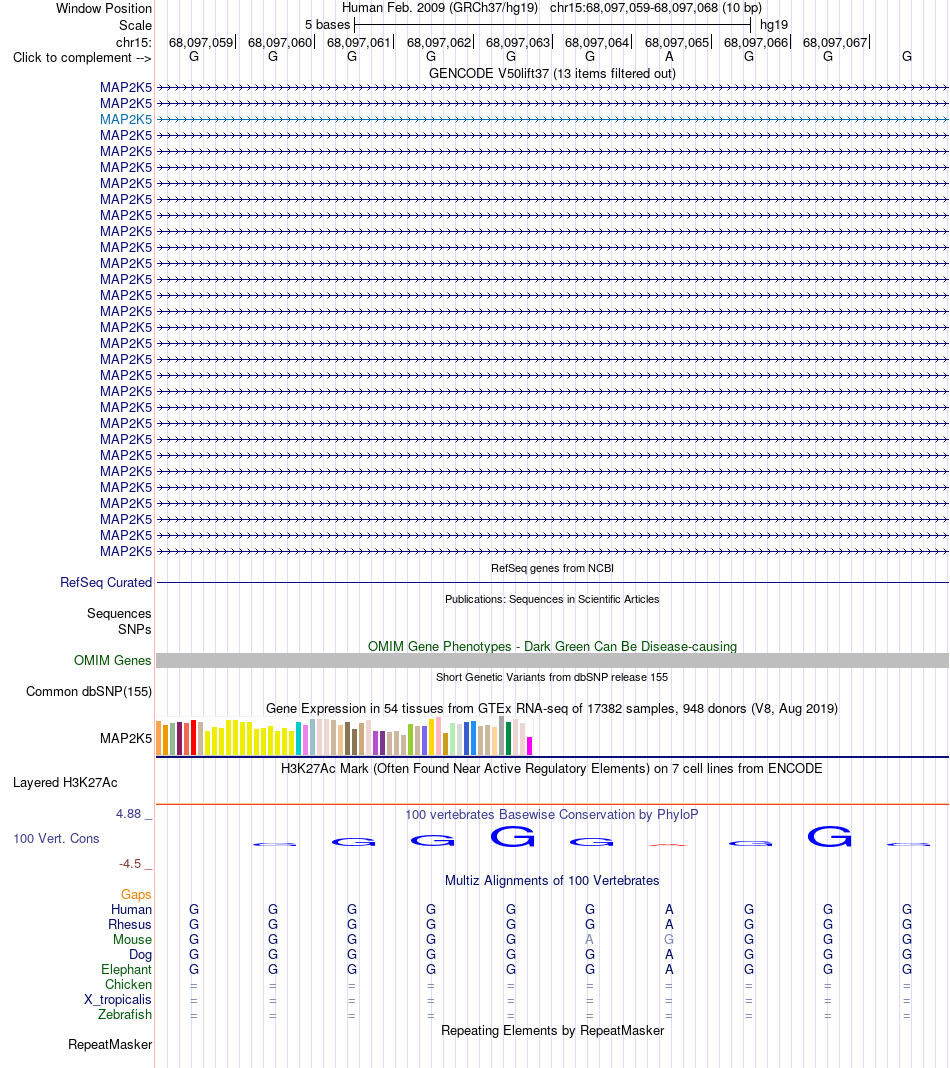Image resolution: width=950 pixels, height=1068 pixels.
Task: Click the dark green bar in GTEx chart
Action: (x=508, y=738)
